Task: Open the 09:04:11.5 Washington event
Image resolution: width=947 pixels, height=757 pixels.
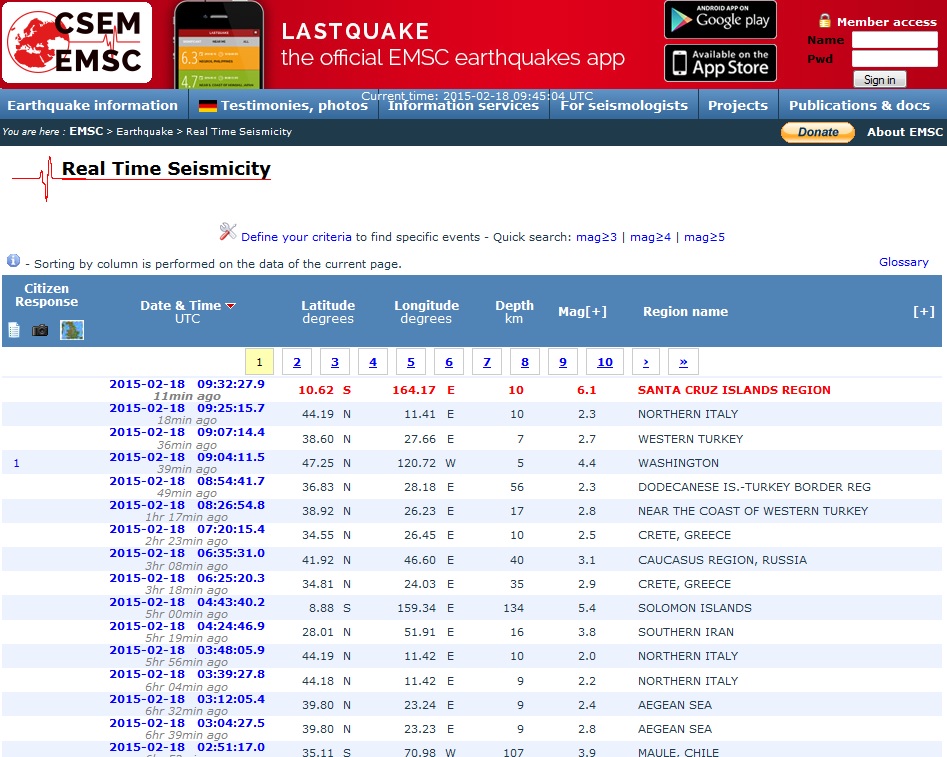Action: point(187,457)
